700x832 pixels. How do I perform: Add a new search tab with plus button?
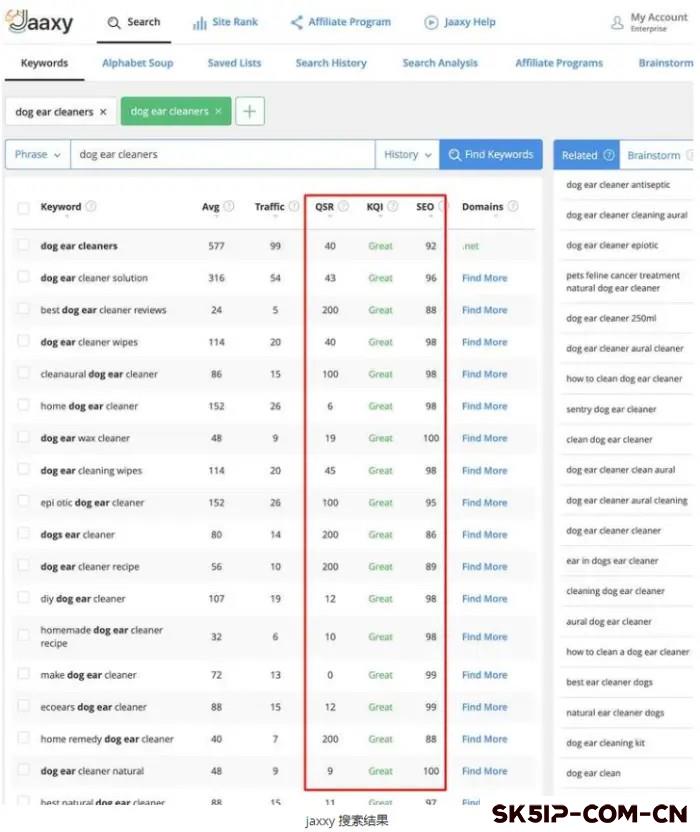click(x=249, y=111)
